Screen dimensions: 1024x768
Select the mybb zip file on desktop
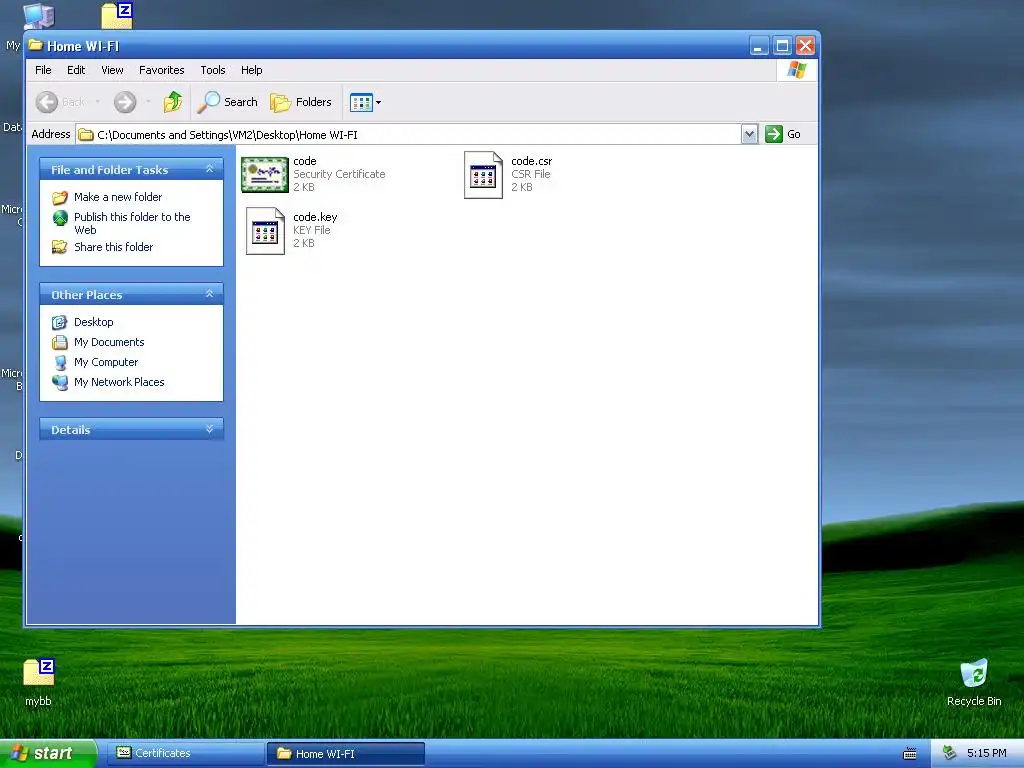click(39, 682)
